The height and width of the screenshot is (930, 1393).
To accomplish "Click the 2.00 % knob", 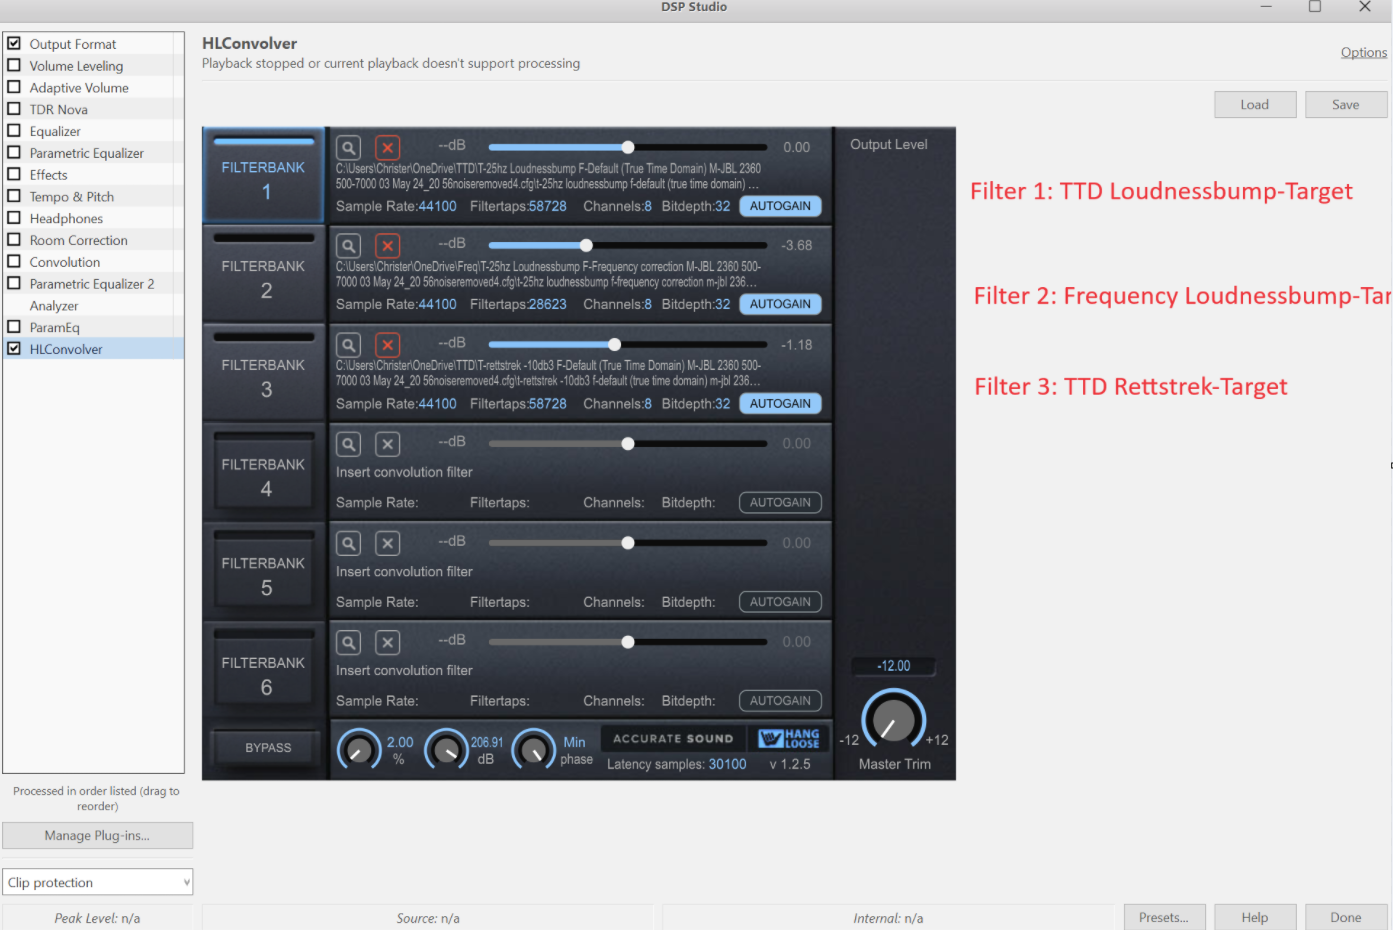I will pos(359,749).
